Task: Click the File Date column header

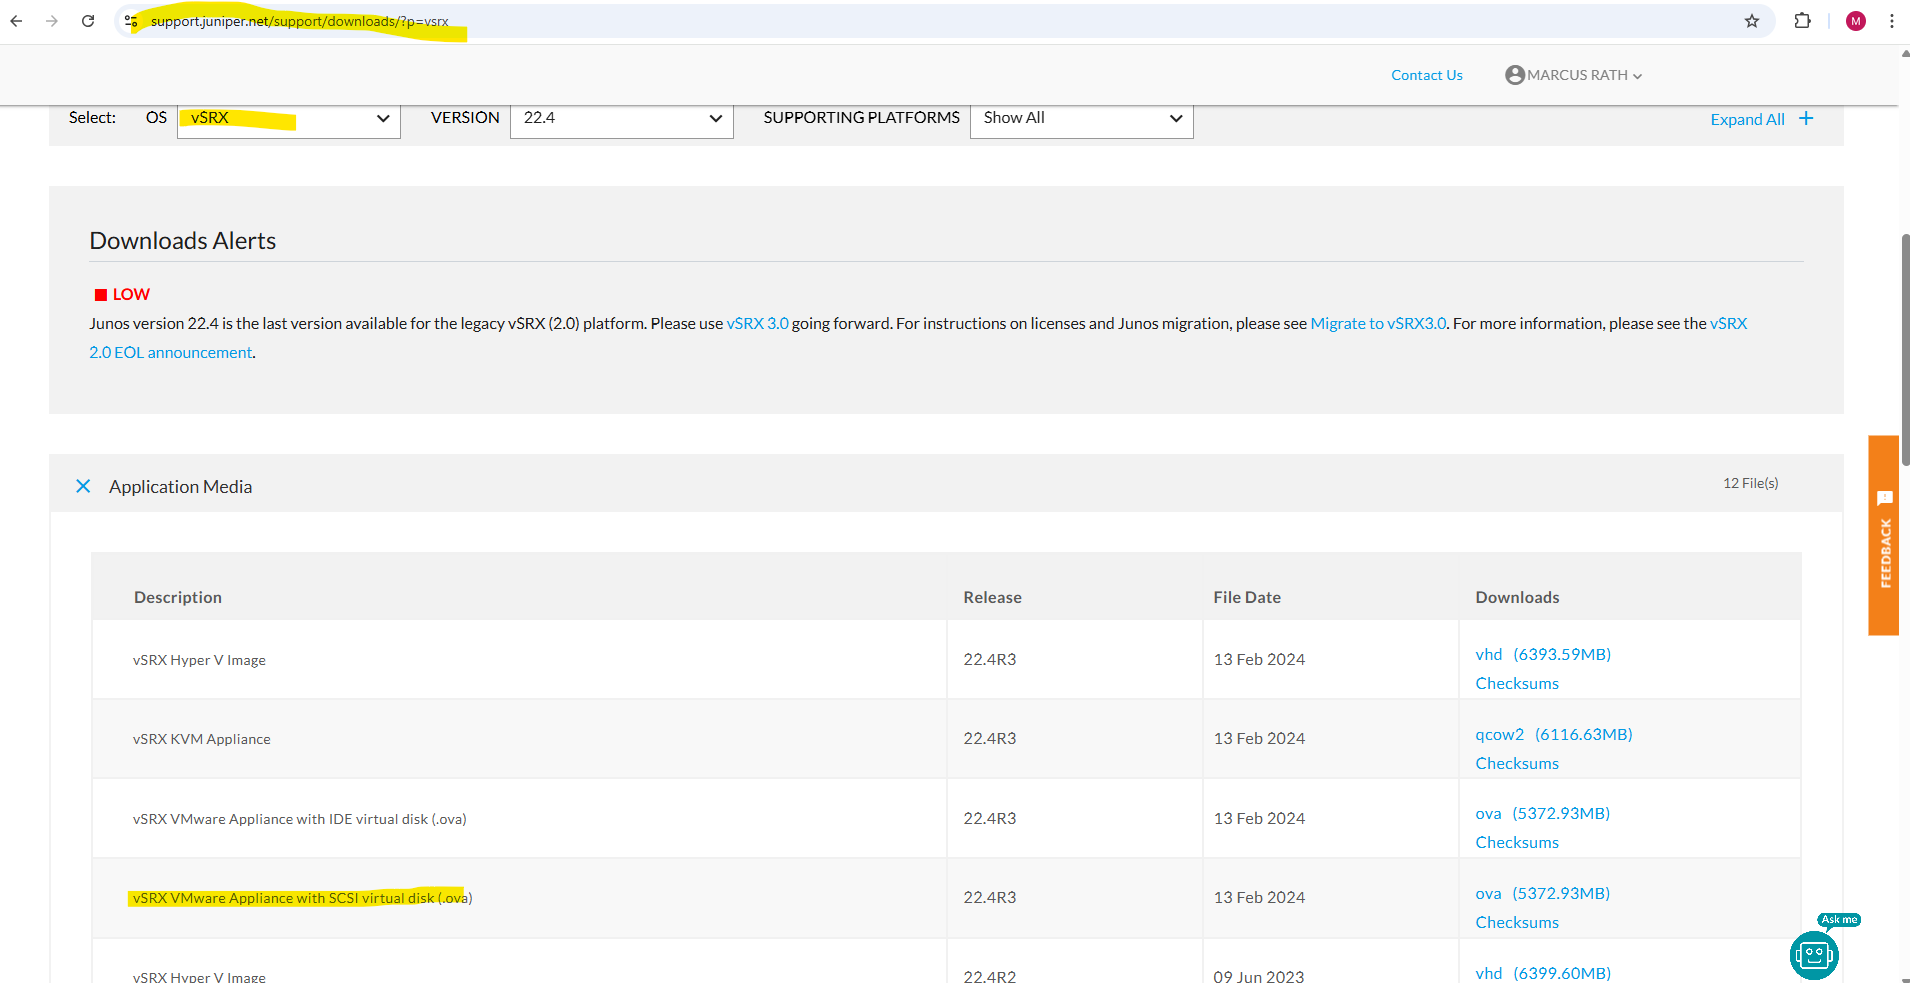Action: click(x=1247, y=597)
